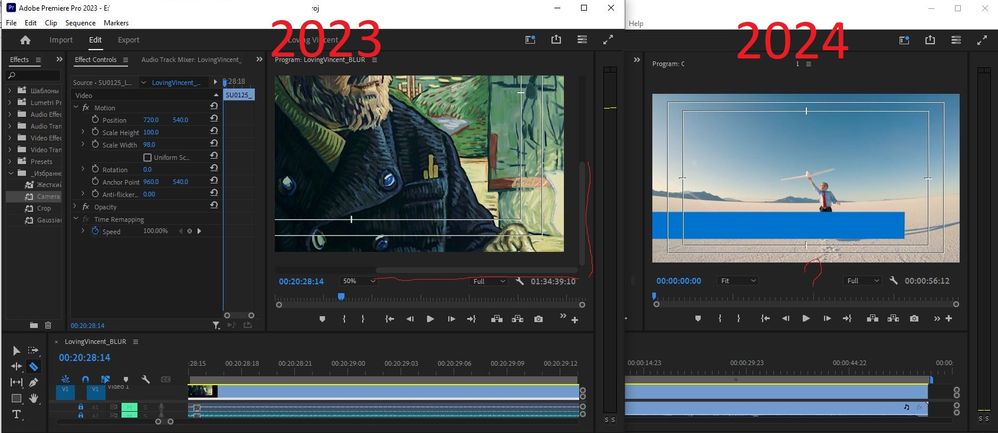Viewport: 998px width, 433px height.
Task: Toggle the Speed stopwatch under Time Remapping
Action: 95,231
